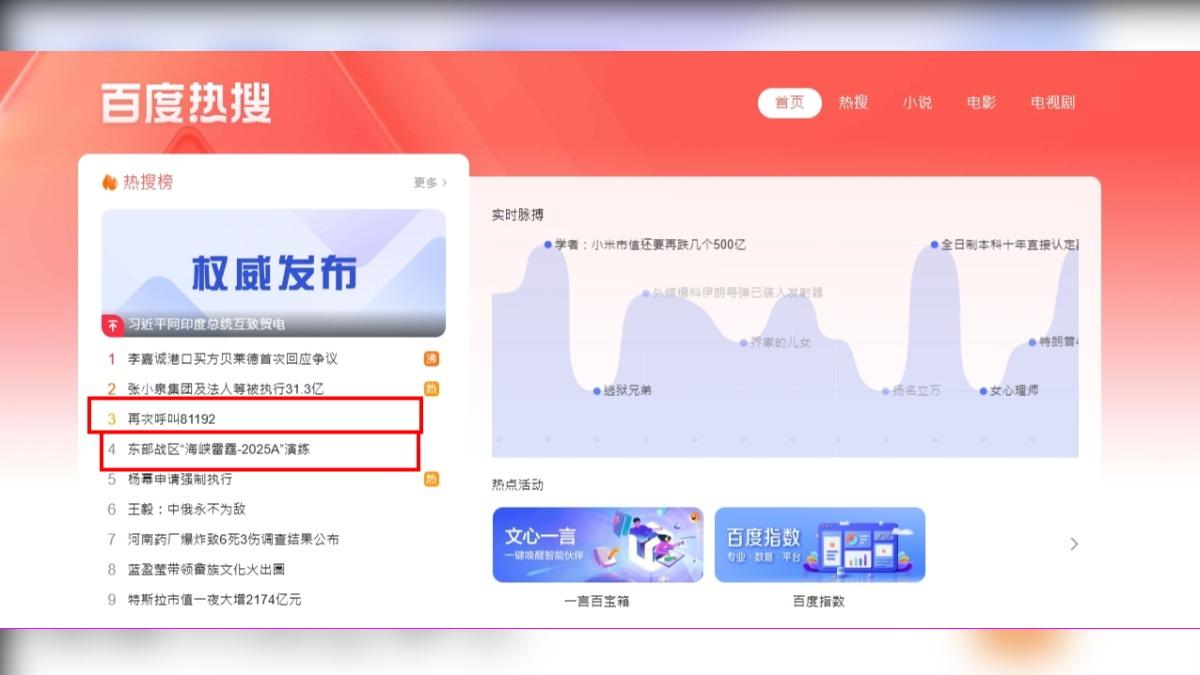Open 杨幂申请强制执行 entry
Screen dimensions: 1200x675
pyautogui.click(x=180, y=479)
